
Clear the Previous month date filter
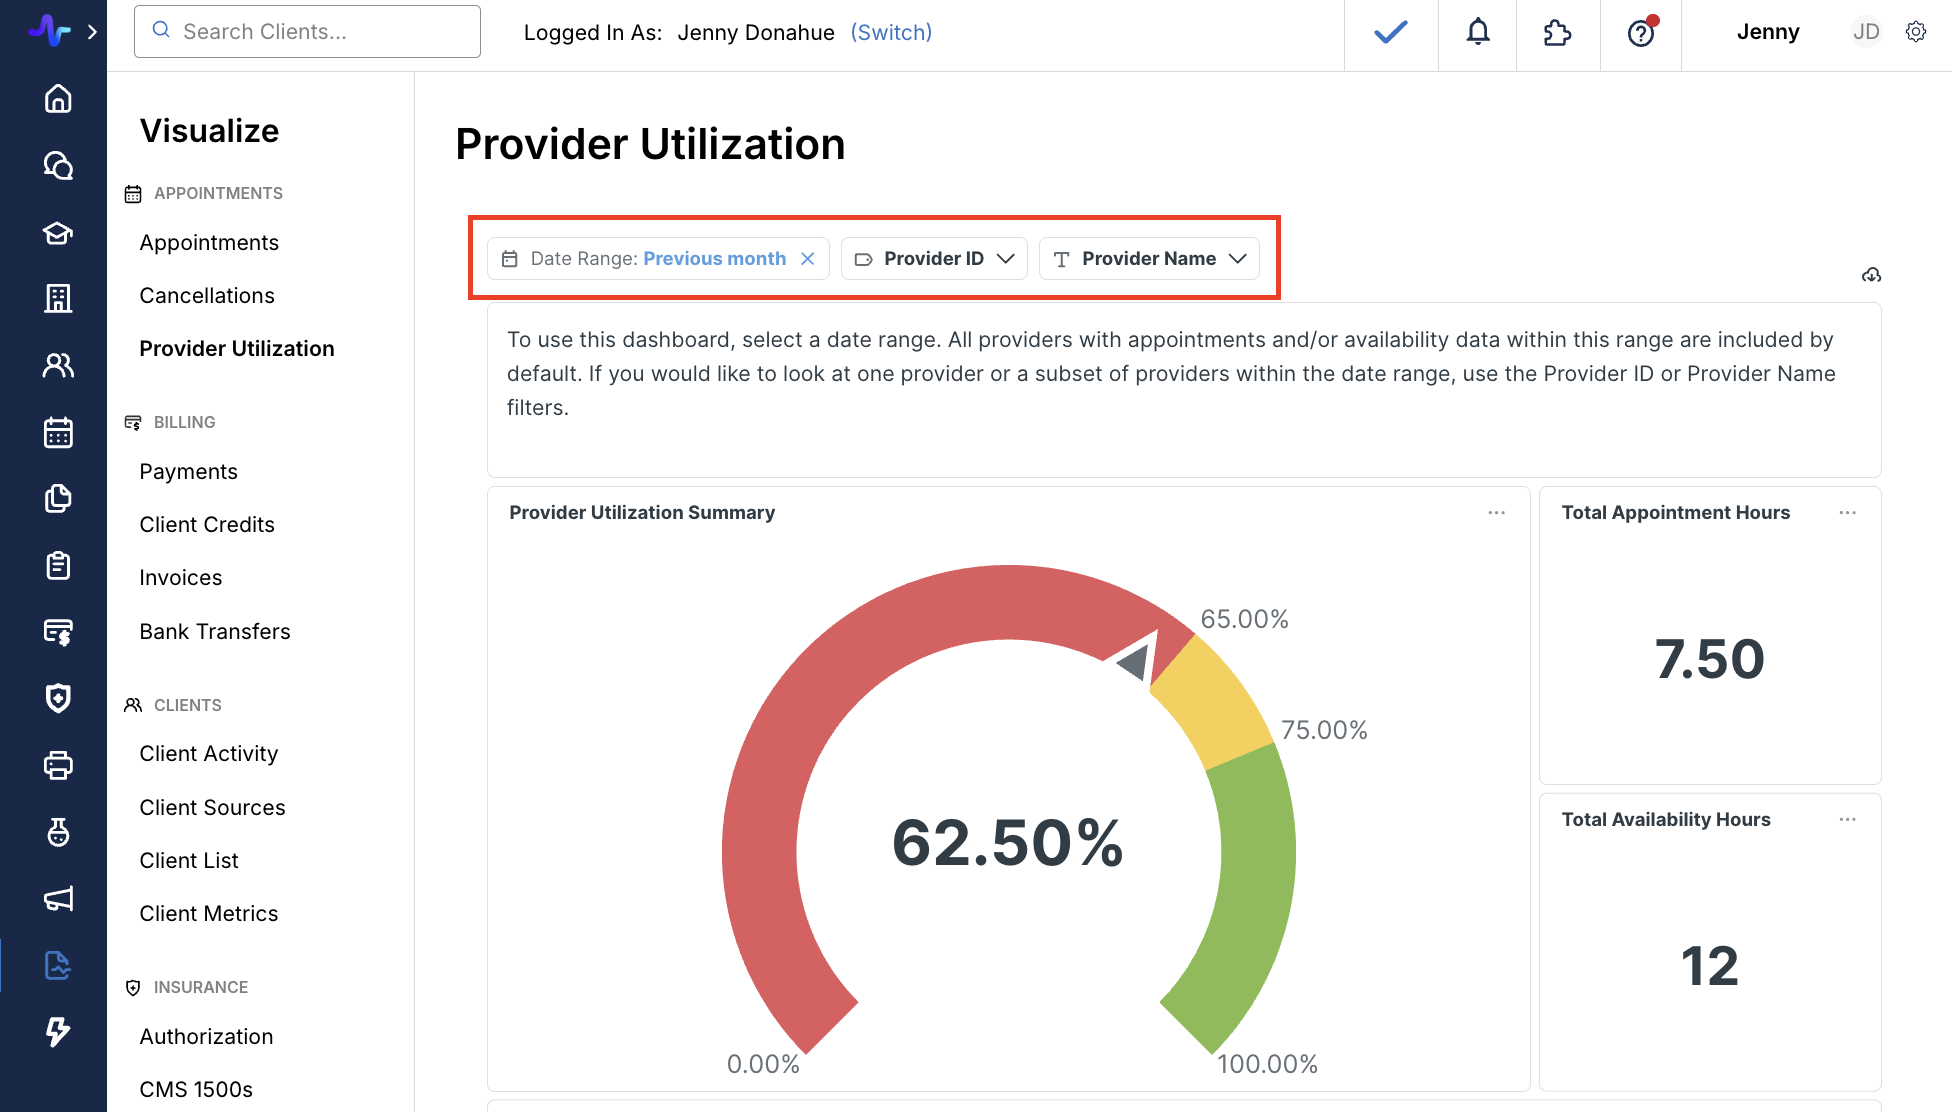(808, 259)
